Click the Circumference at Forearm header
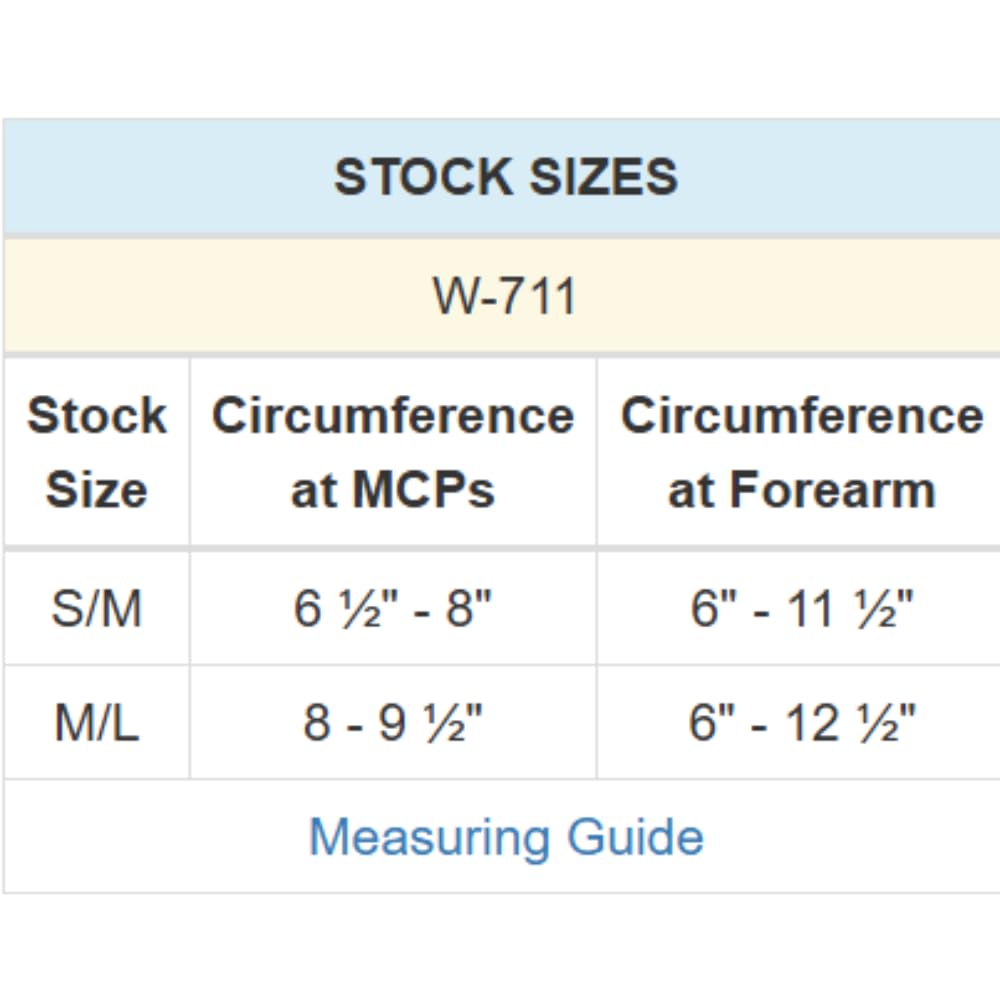 click(801, 452)
